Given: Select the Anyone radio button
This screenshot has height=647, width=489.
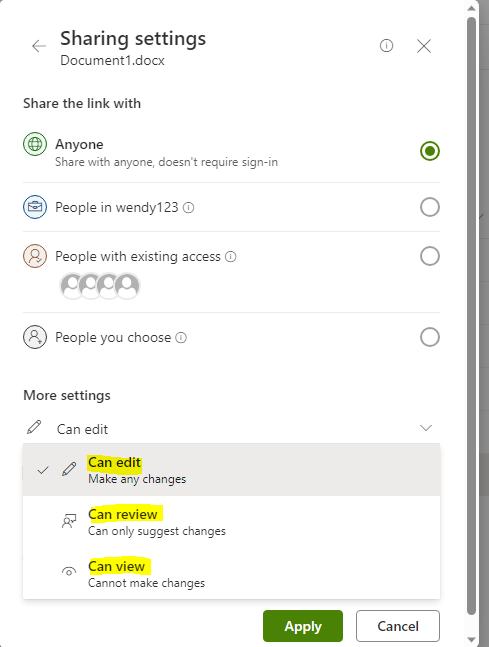Looking at the screenshot, I should [x=430, y=151].
